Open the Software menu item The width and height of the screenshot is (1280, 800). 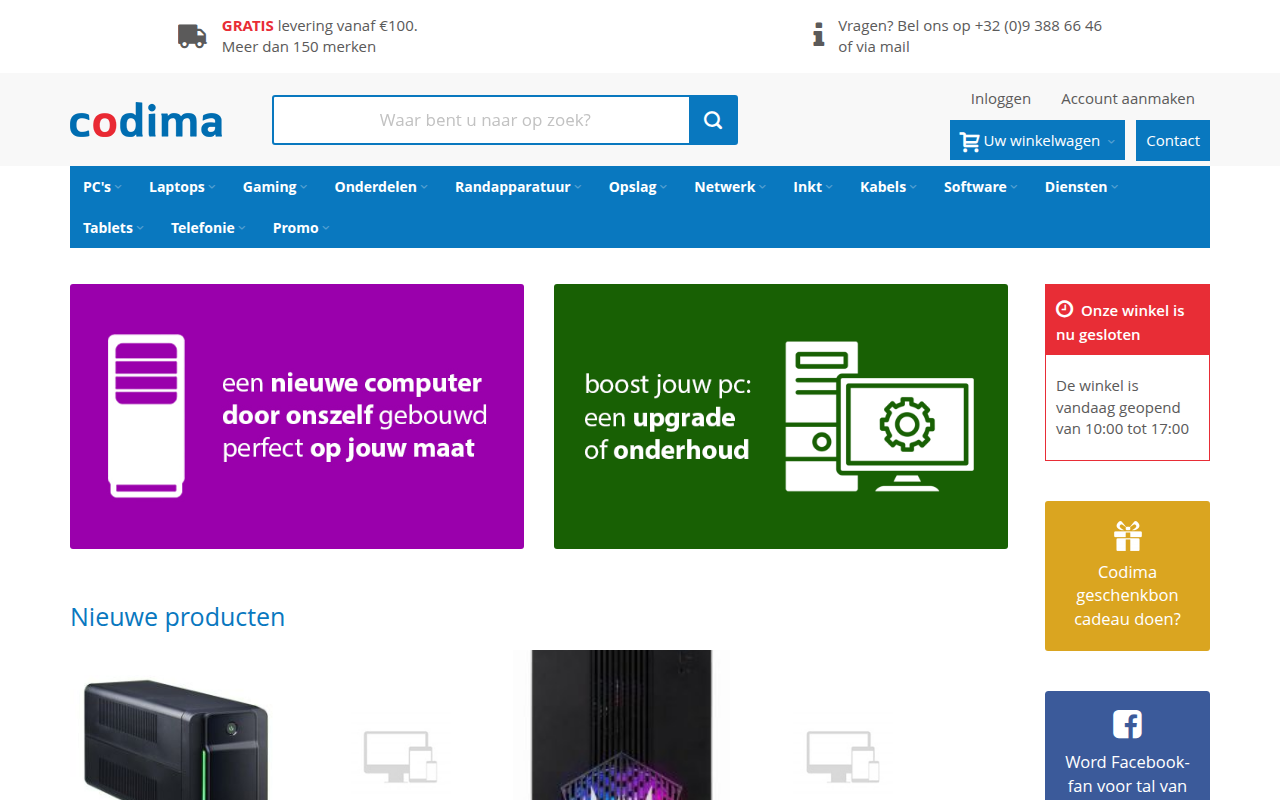point(981,187)
